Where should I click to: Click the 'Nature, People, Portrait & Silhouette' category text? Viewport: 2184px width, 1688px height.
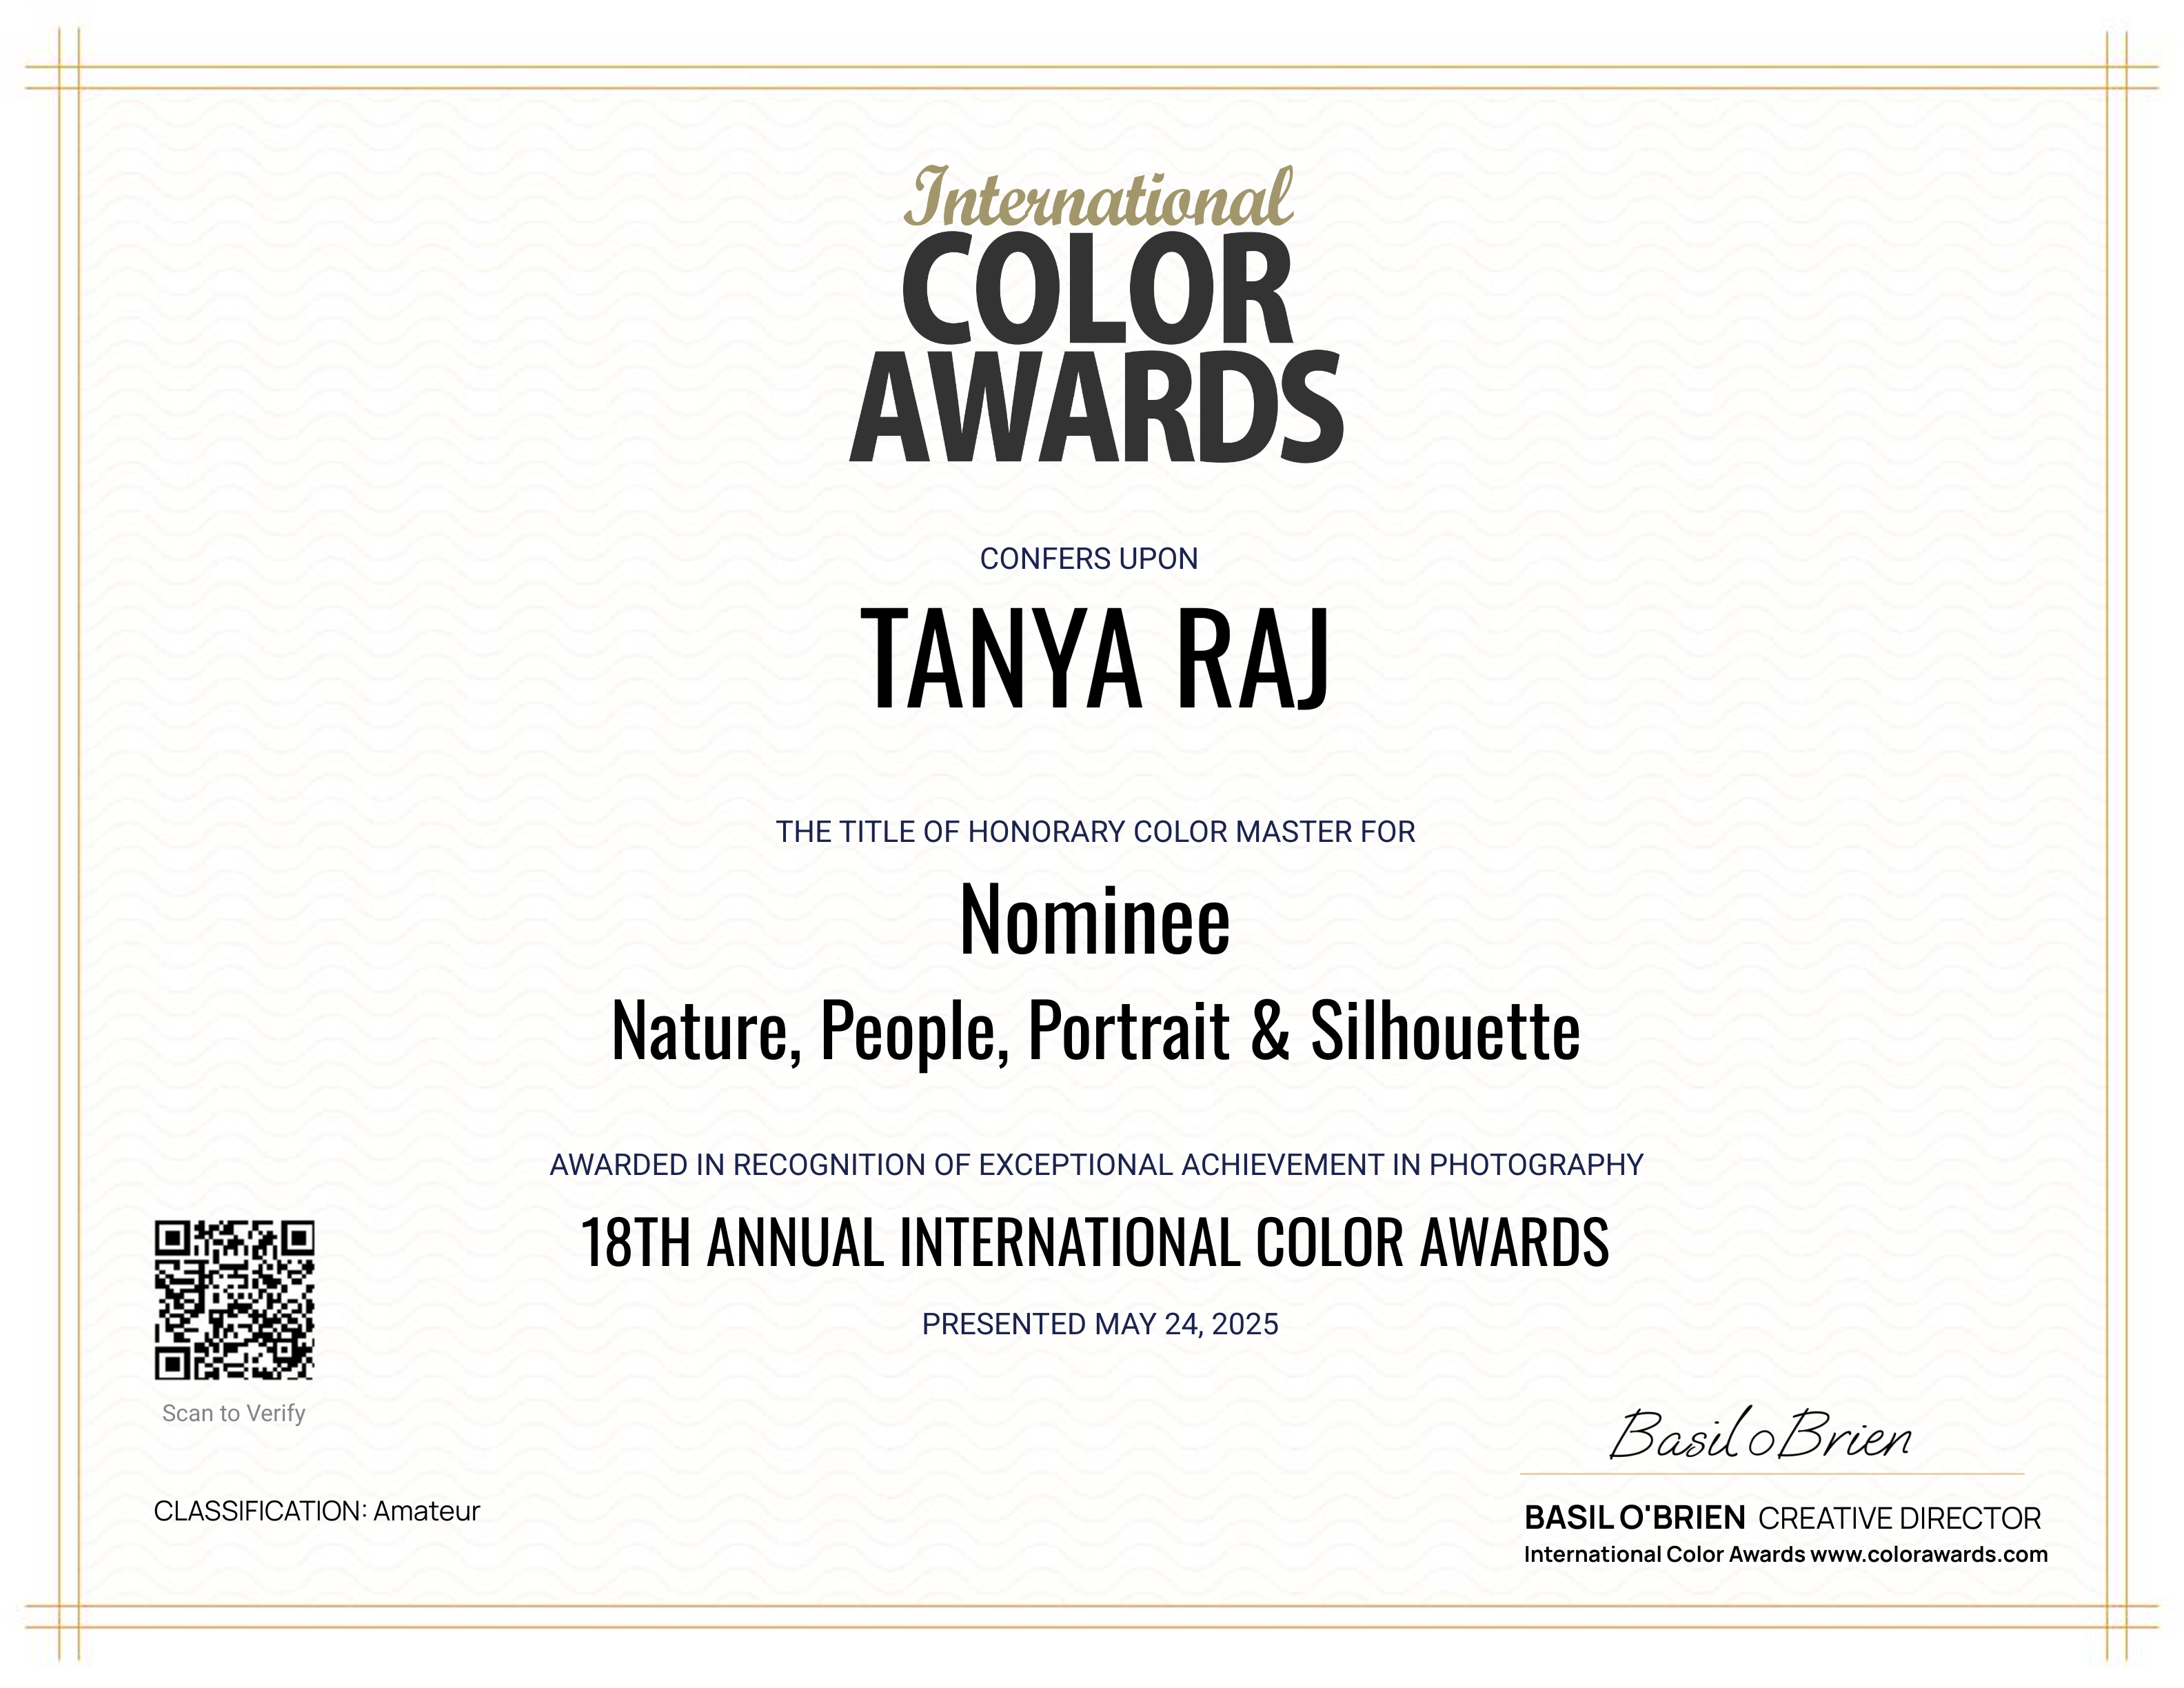tap(1096, 1030)
